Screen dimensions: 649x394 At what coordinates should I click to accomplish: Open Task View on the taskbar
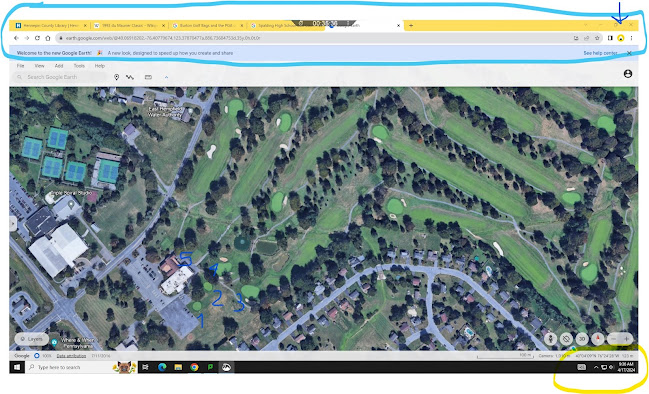(x=145, y=367)
